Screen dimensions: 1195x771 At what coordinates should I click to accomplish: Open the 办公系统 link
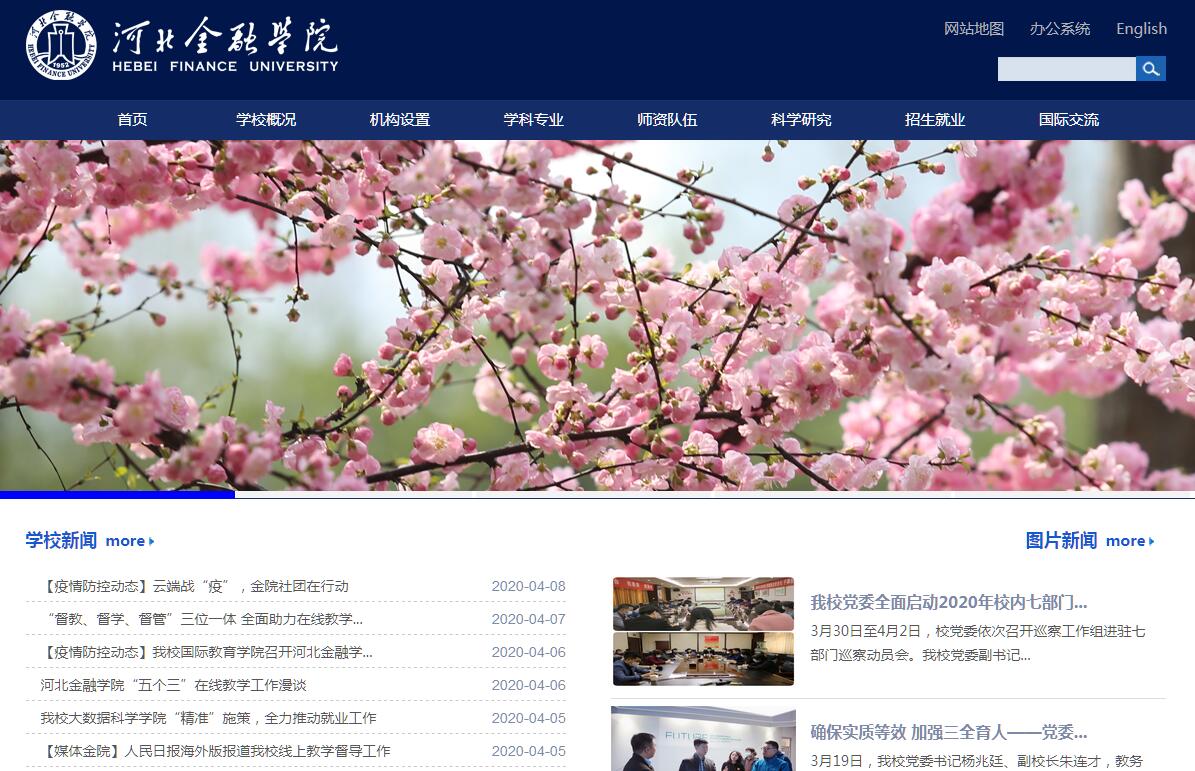1060,29
